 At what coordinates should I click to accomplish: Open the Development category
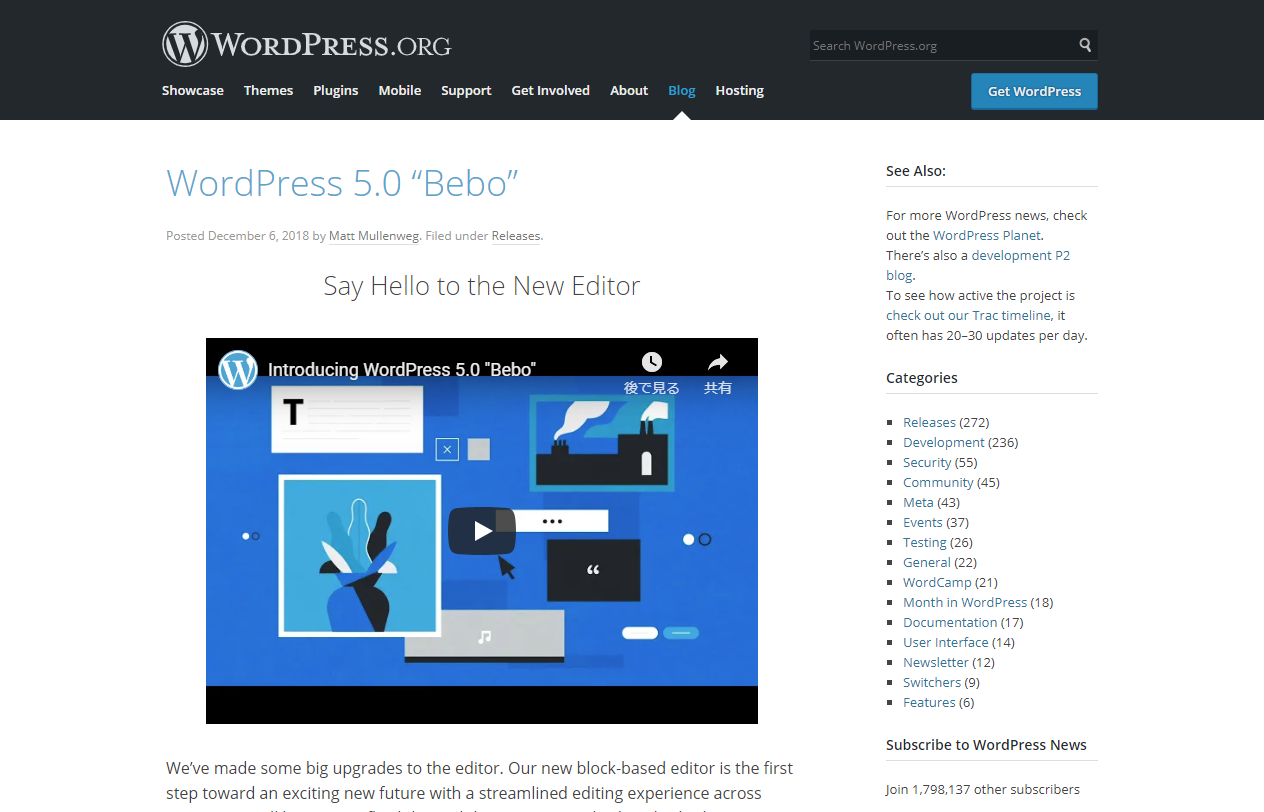point(944,442)
